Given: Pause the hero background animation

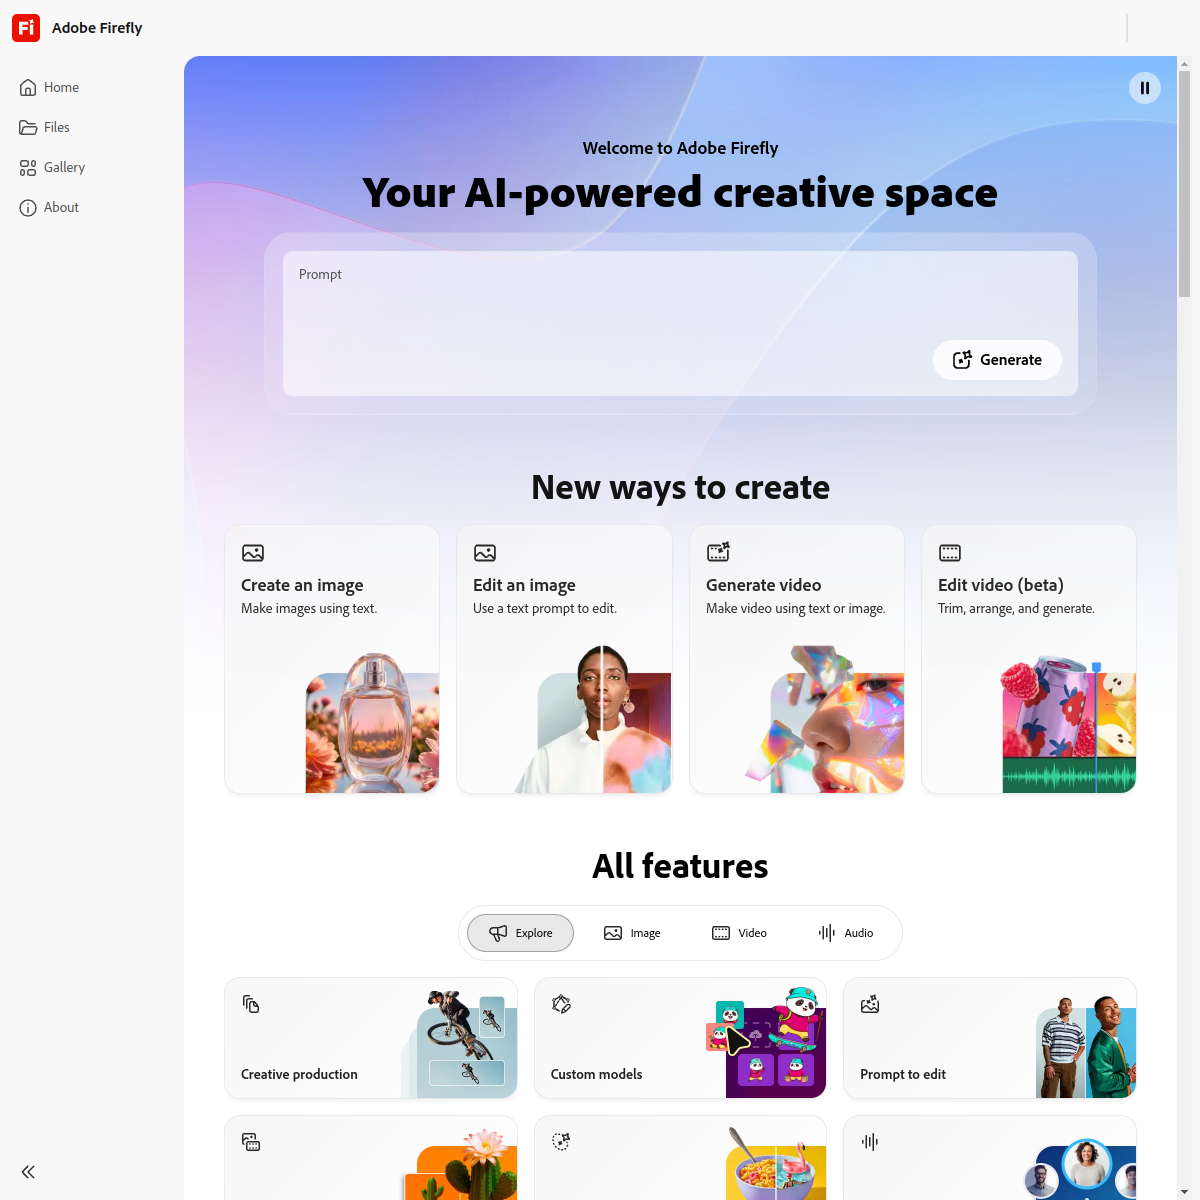Looking at the screenshot, I should 1145,88.
